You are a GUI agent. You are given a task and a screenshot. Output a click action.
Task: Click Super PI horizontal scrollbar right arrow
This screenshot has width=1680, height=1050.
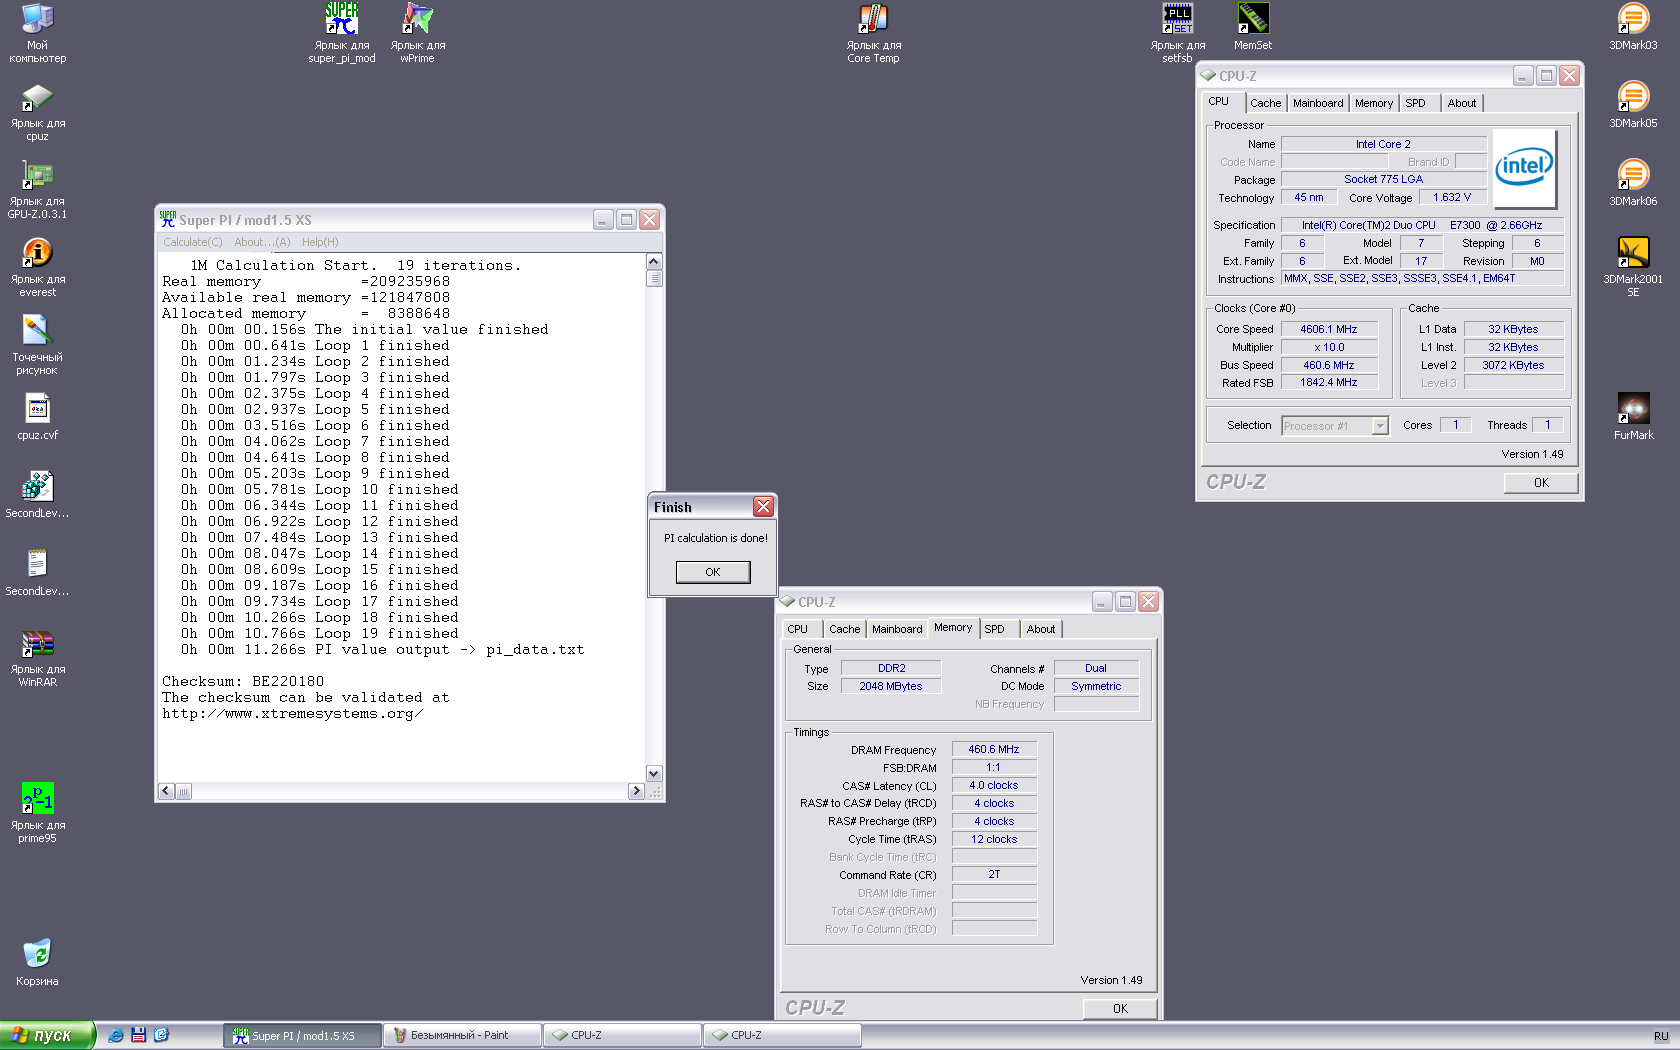[x=636, y=791]
